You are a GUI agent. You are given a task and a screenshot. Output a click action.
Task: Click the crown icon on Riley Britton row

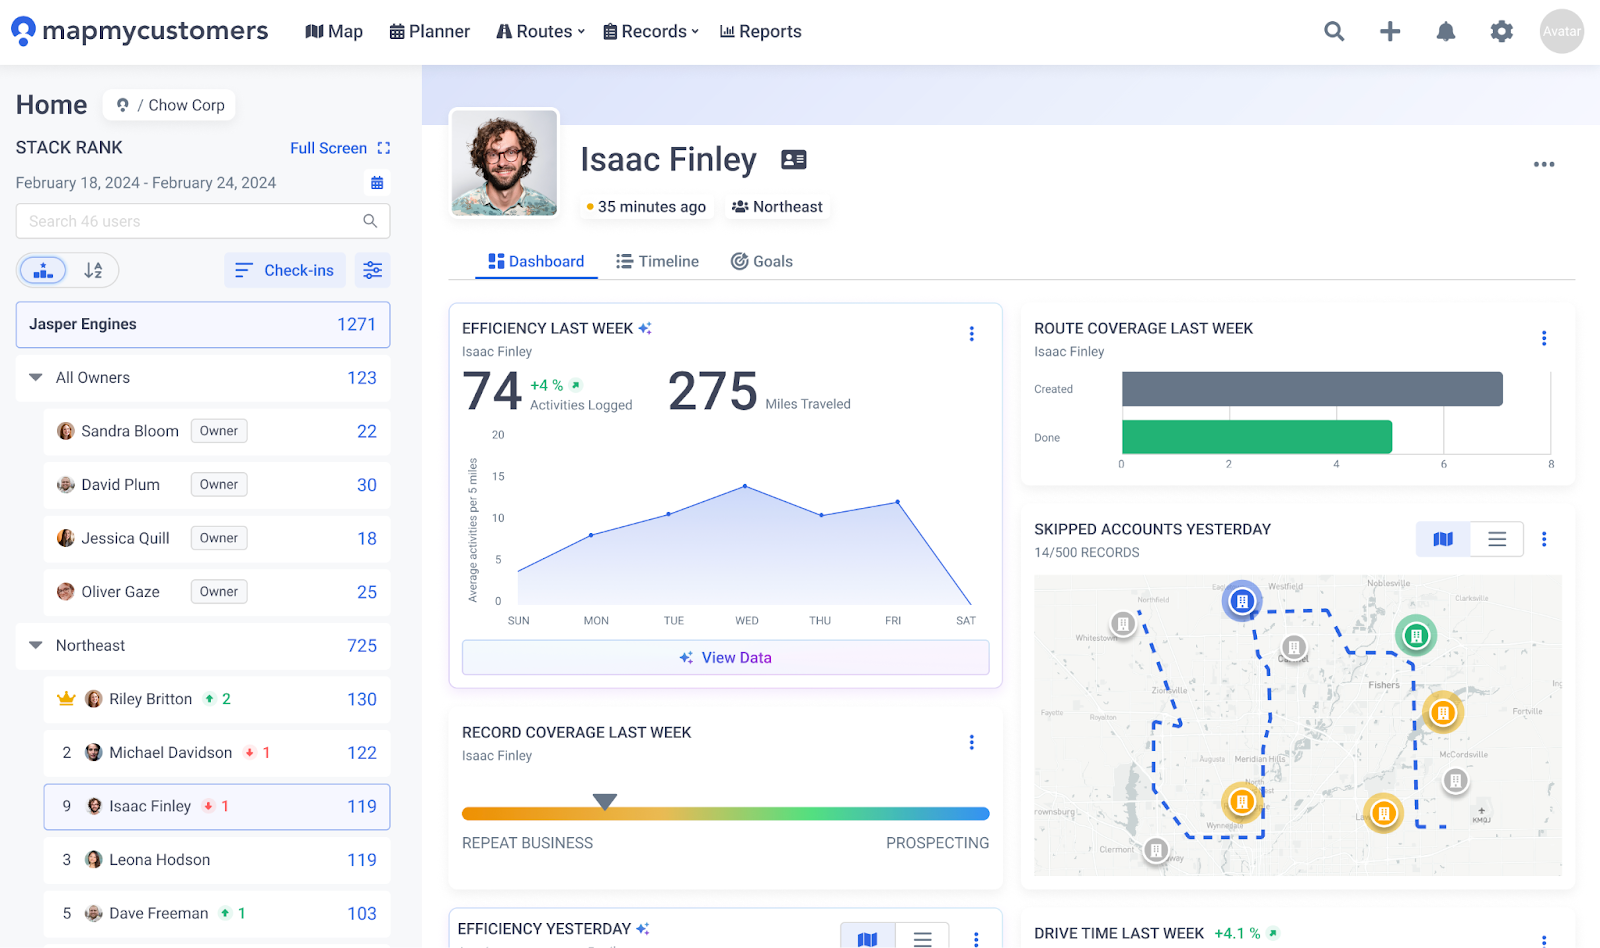point(66,699)
